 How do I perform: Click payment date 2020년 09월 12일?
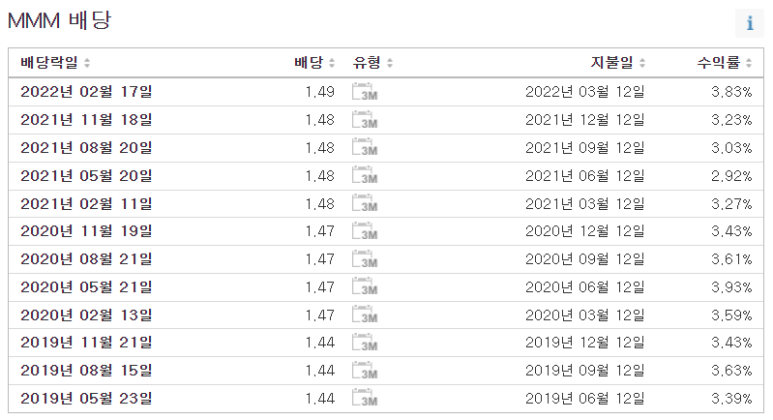point(585,259)
